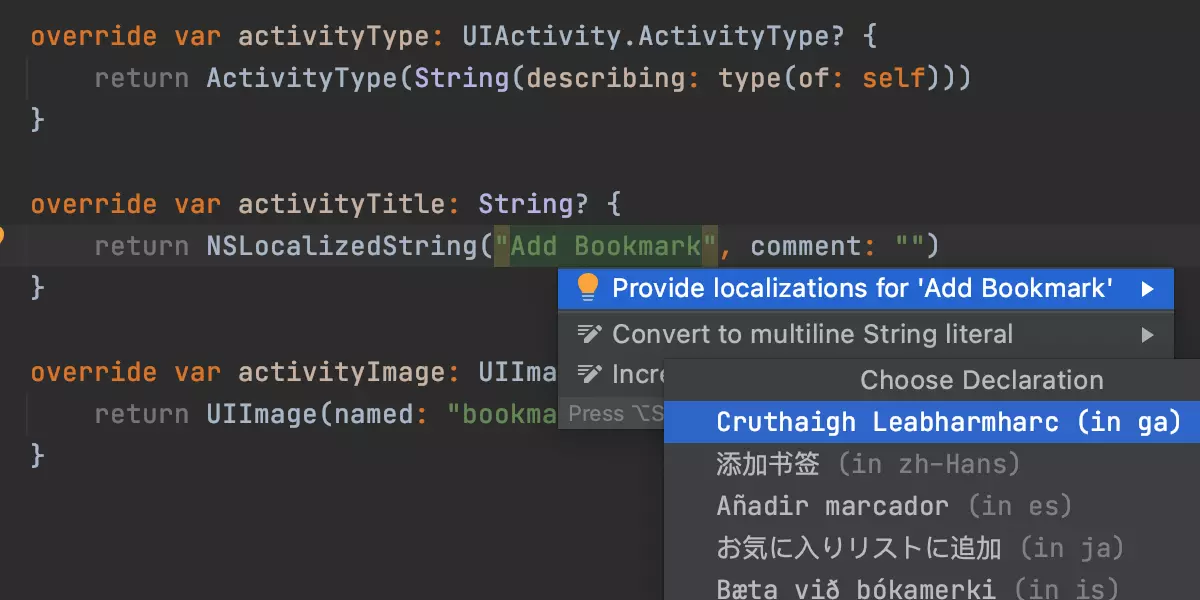Click the gutter lightbulb on the NSLocalizedString line
The width and height of the screenshot is (1200, 600).
[x=2, y=236]
